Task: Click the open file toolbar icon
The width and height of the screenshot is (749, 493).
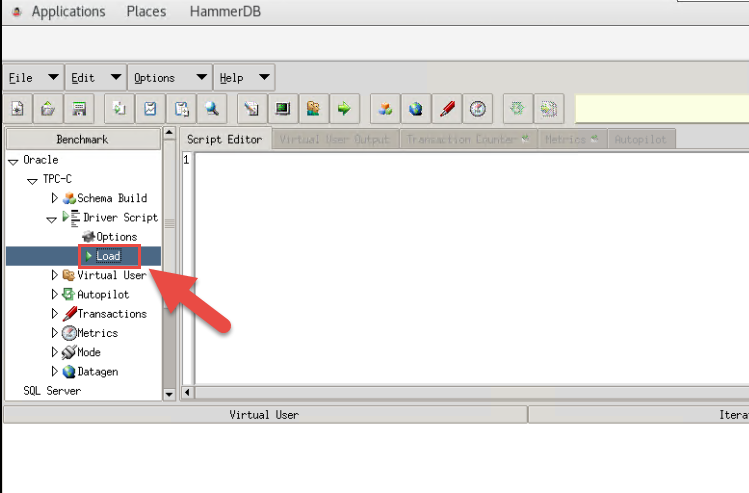Action: (48, 109)
